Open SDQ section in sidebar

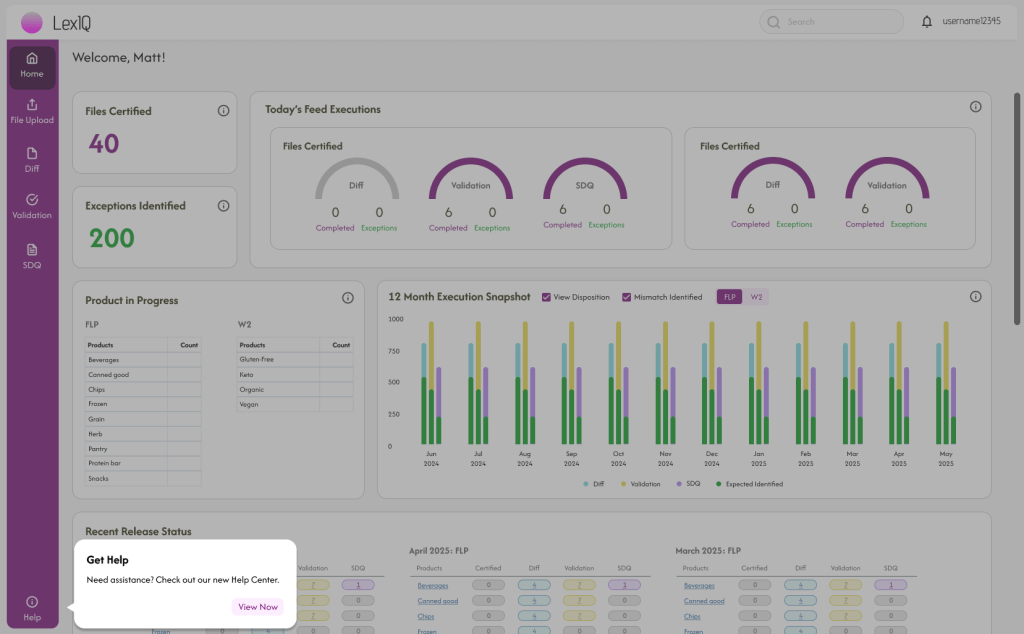click(x=32, y=256)
